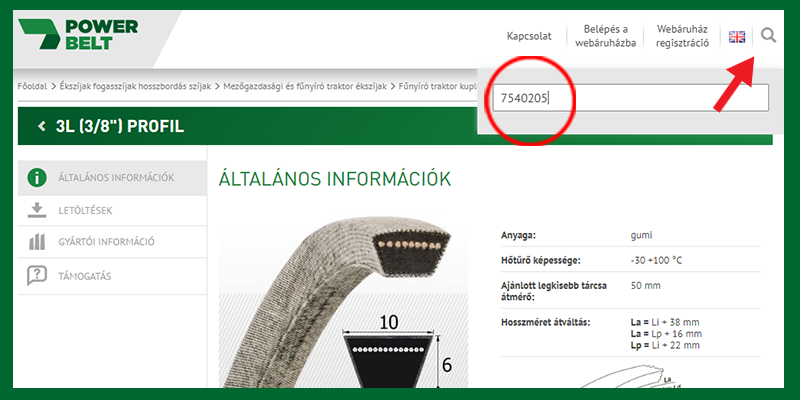Select the Általános információk sidebar tab
Viewport: 800px width, 400px height.
[x=112, y=178]
